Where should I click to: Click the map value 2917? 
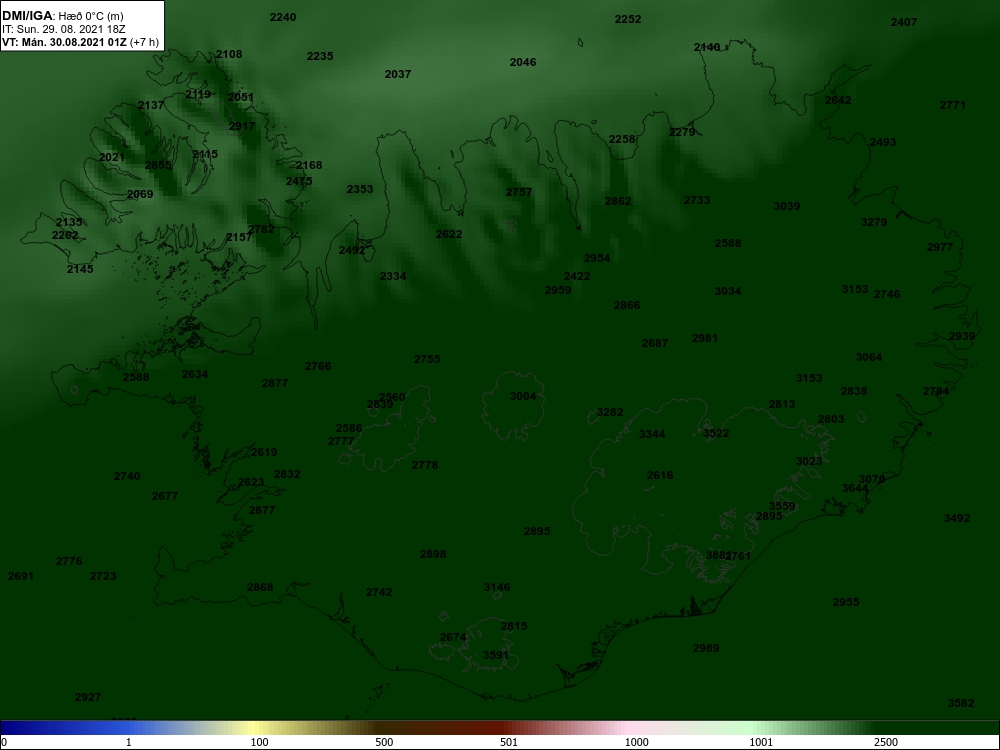pos(242,126)
